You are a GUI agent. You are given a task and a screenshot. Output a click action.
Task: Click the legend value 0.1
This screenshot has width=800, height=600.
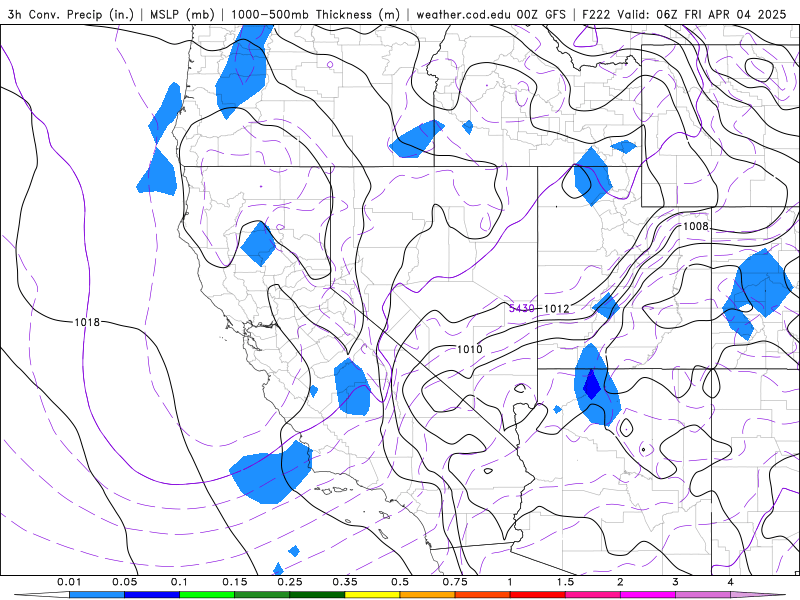[180, 582]
